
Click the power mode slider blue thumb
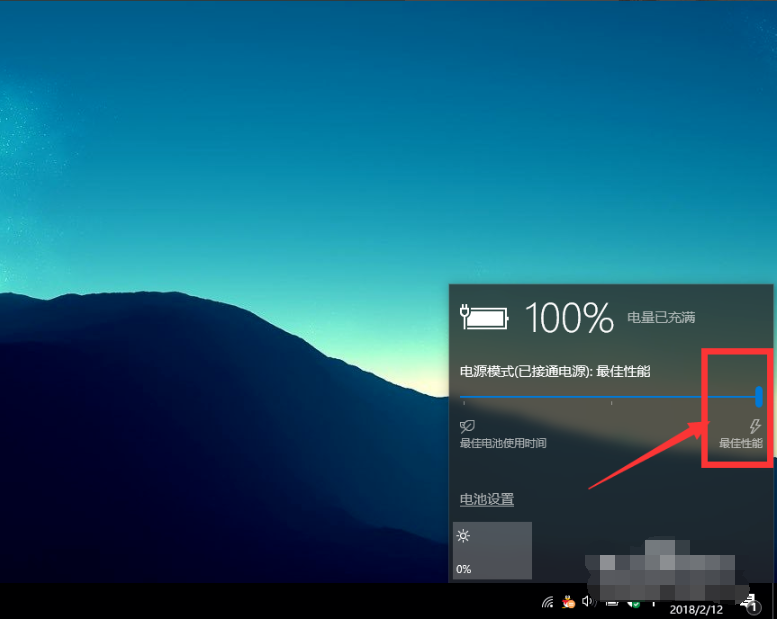pos(759,396)
